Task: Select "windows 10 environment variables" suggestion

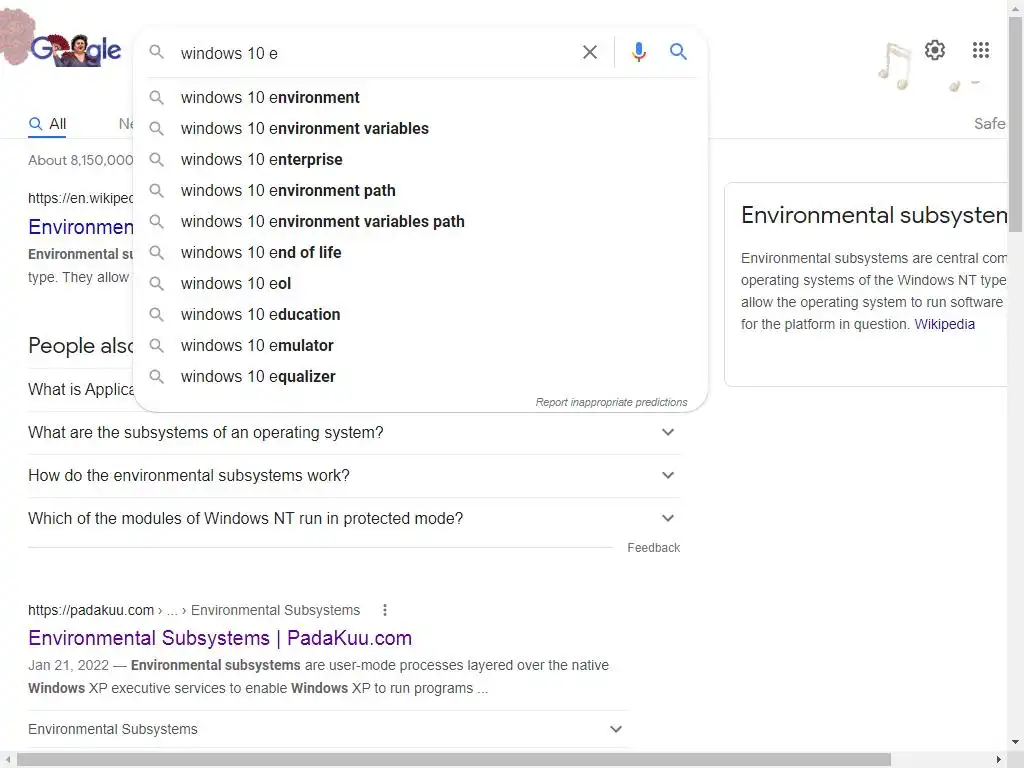Action: (304, 128)
